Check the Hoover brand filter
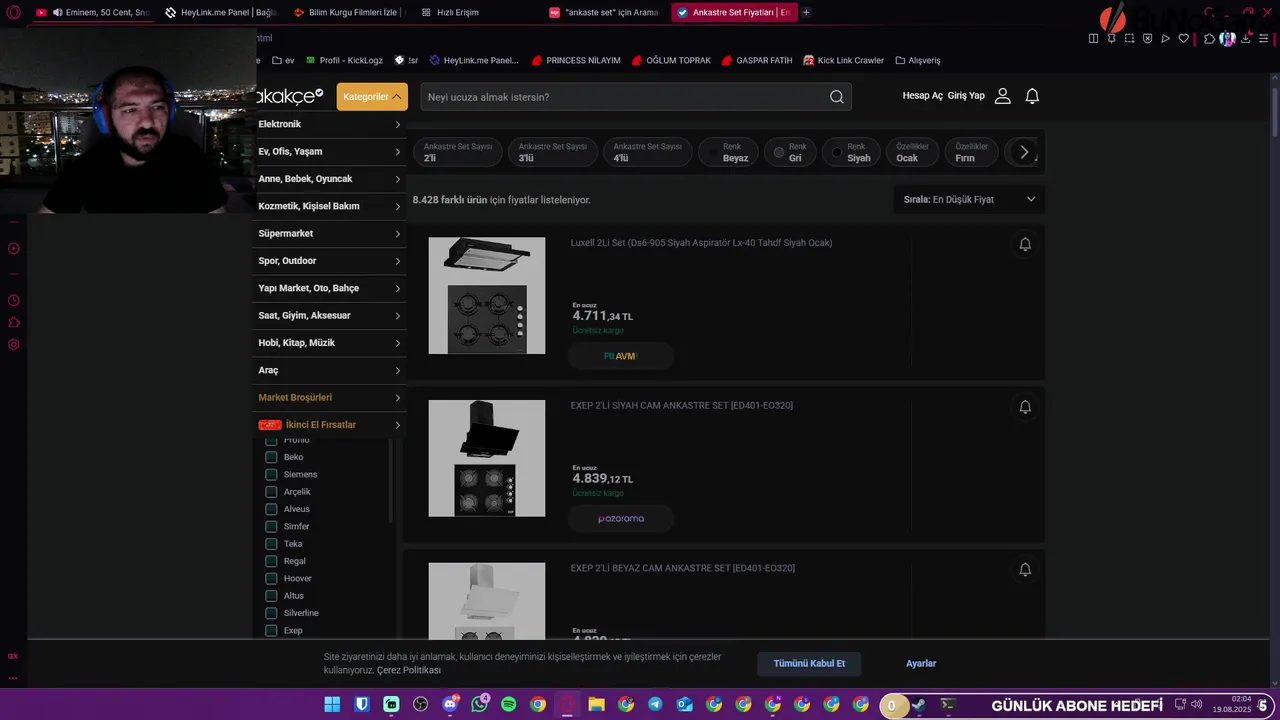1280x720 pixels. tap(271, 578)
